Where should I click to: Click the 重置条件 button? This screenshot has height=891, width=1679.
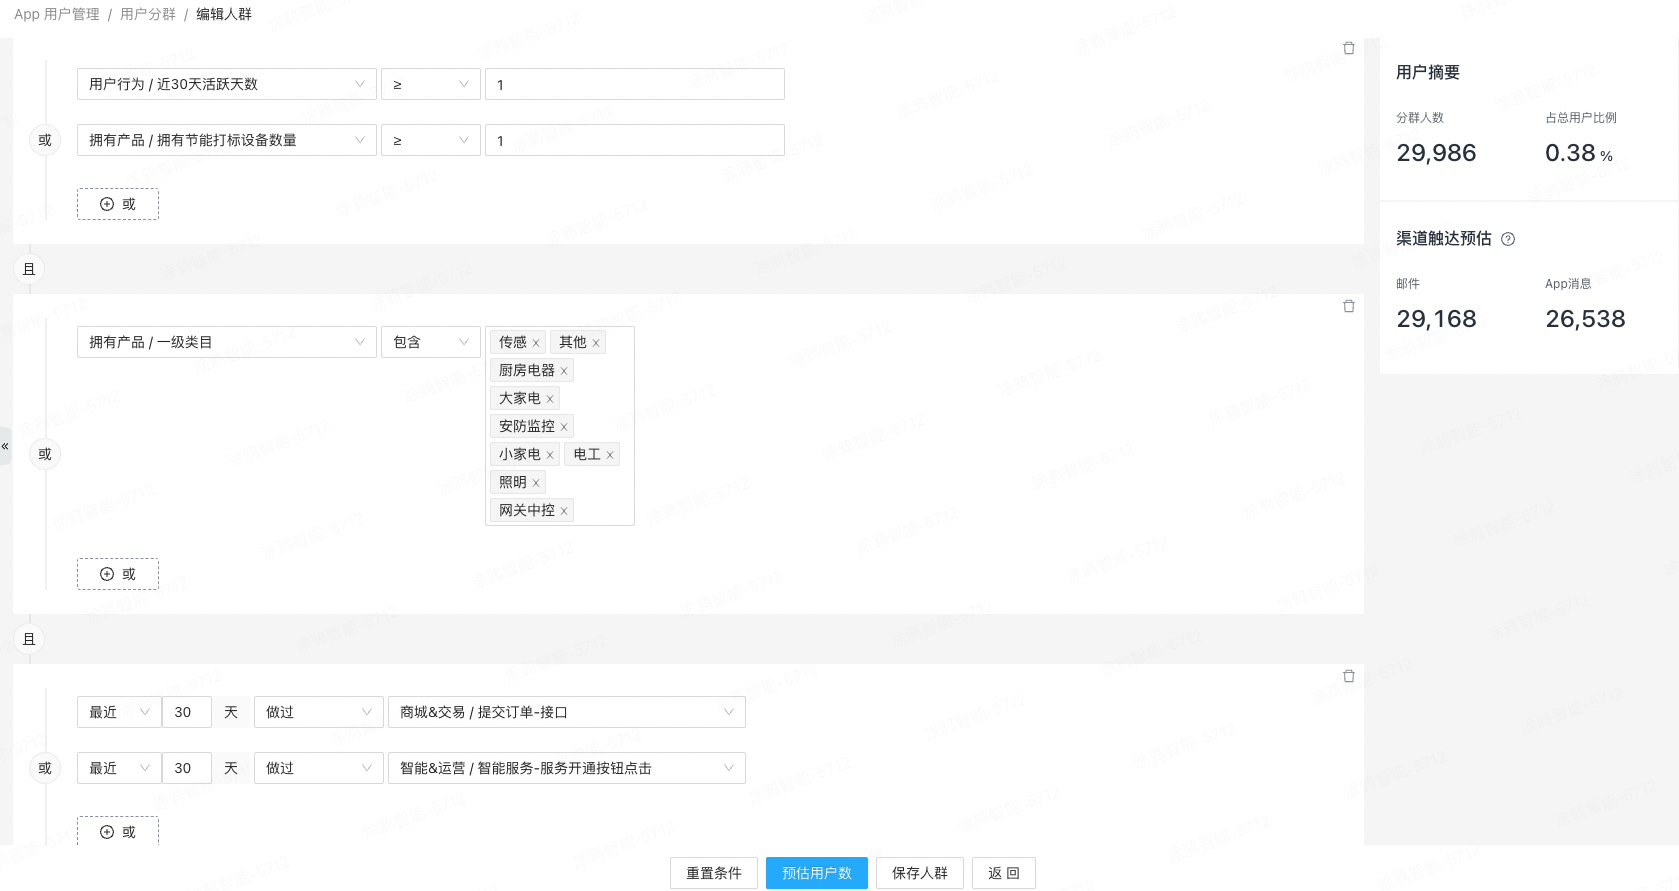pos(714,873)
